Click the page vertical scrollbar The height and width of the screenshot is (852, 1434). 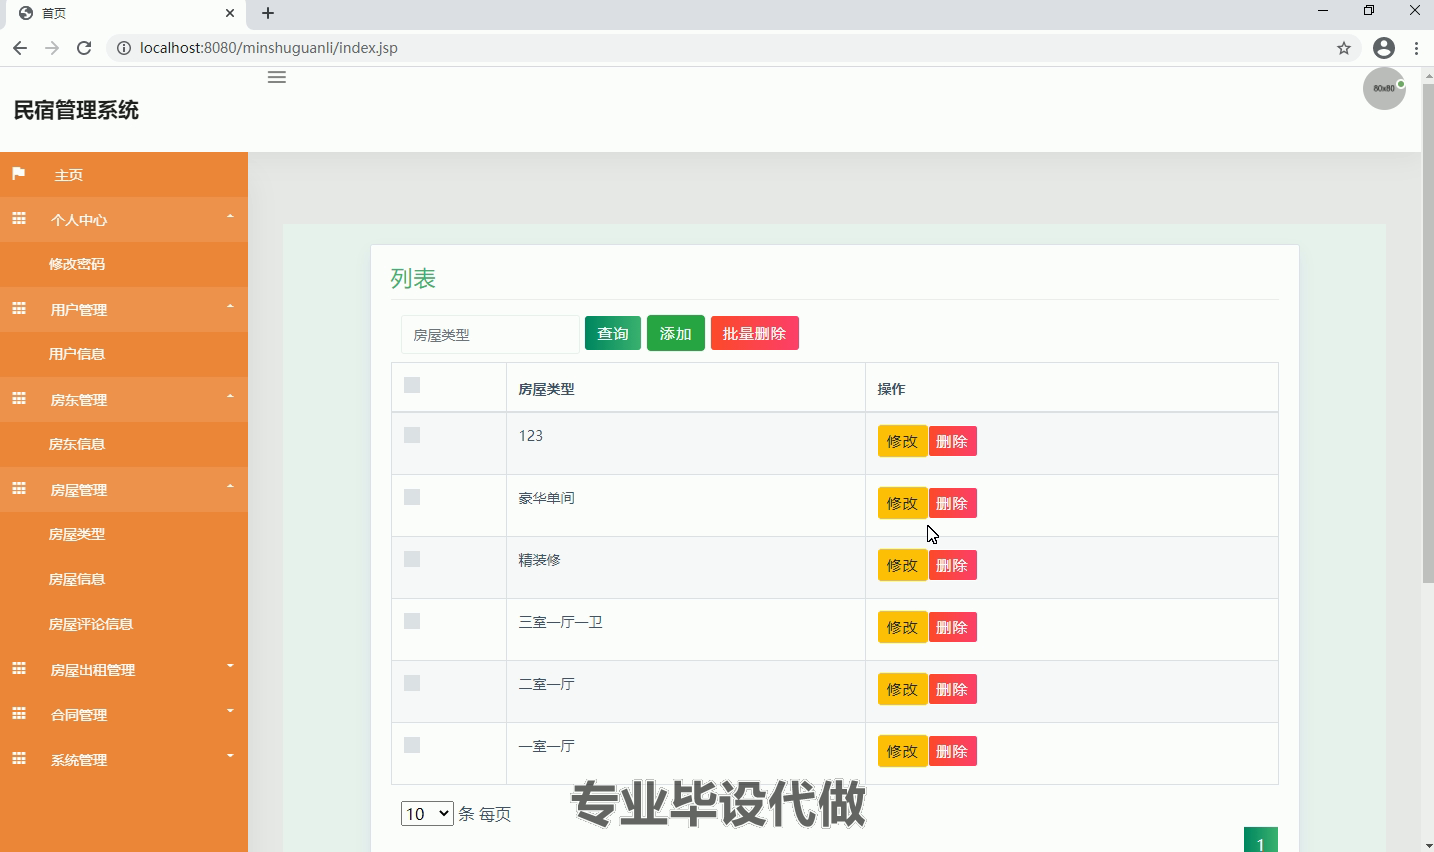[x=1428, y=333]
